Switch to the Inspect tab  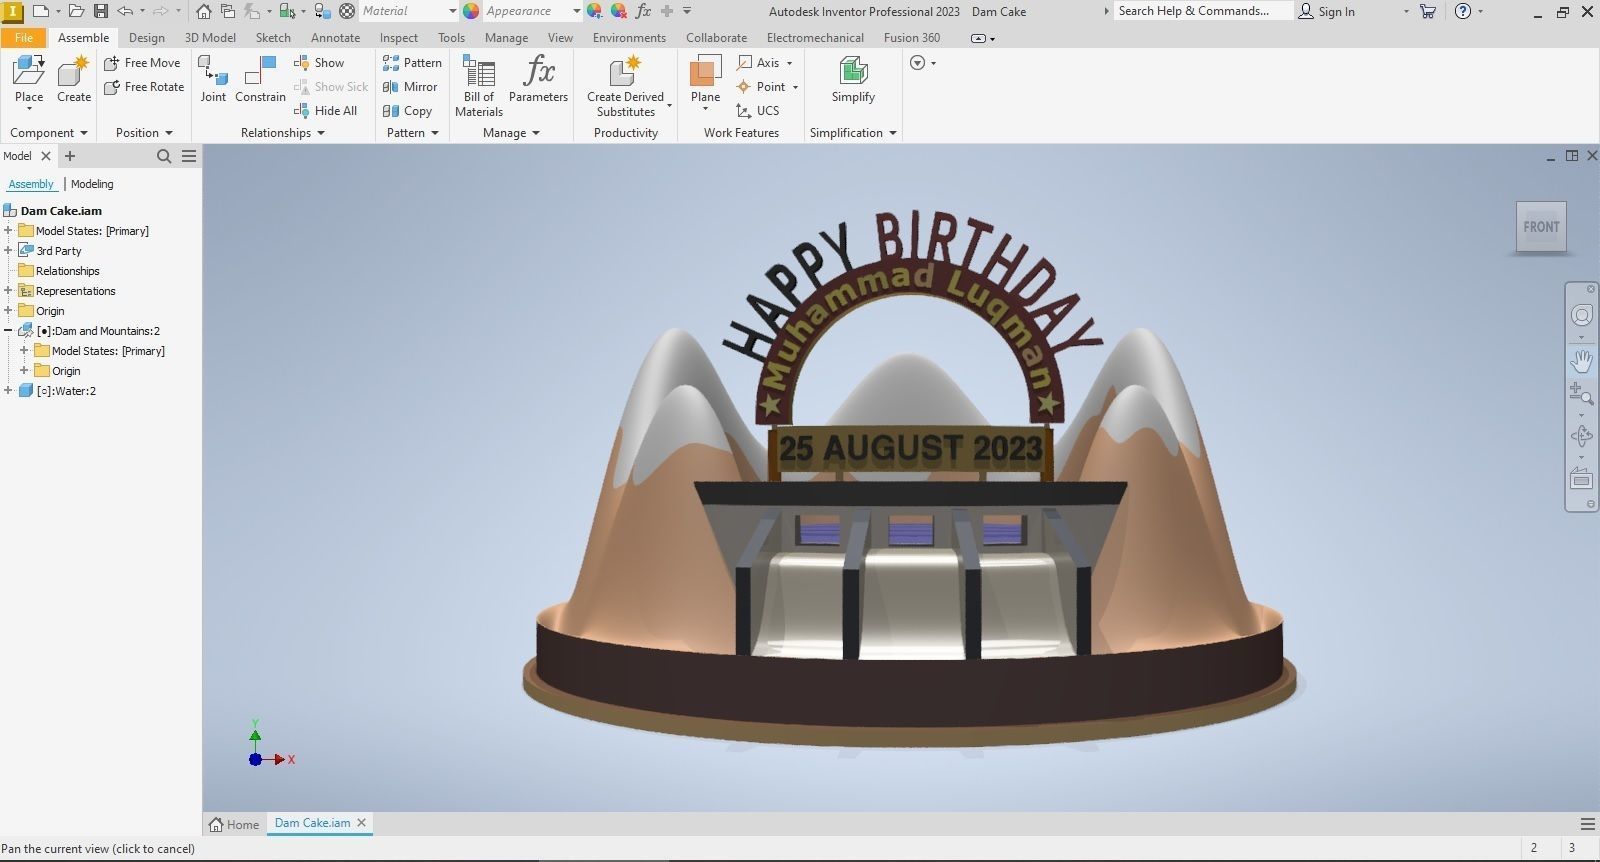[399, 38]
